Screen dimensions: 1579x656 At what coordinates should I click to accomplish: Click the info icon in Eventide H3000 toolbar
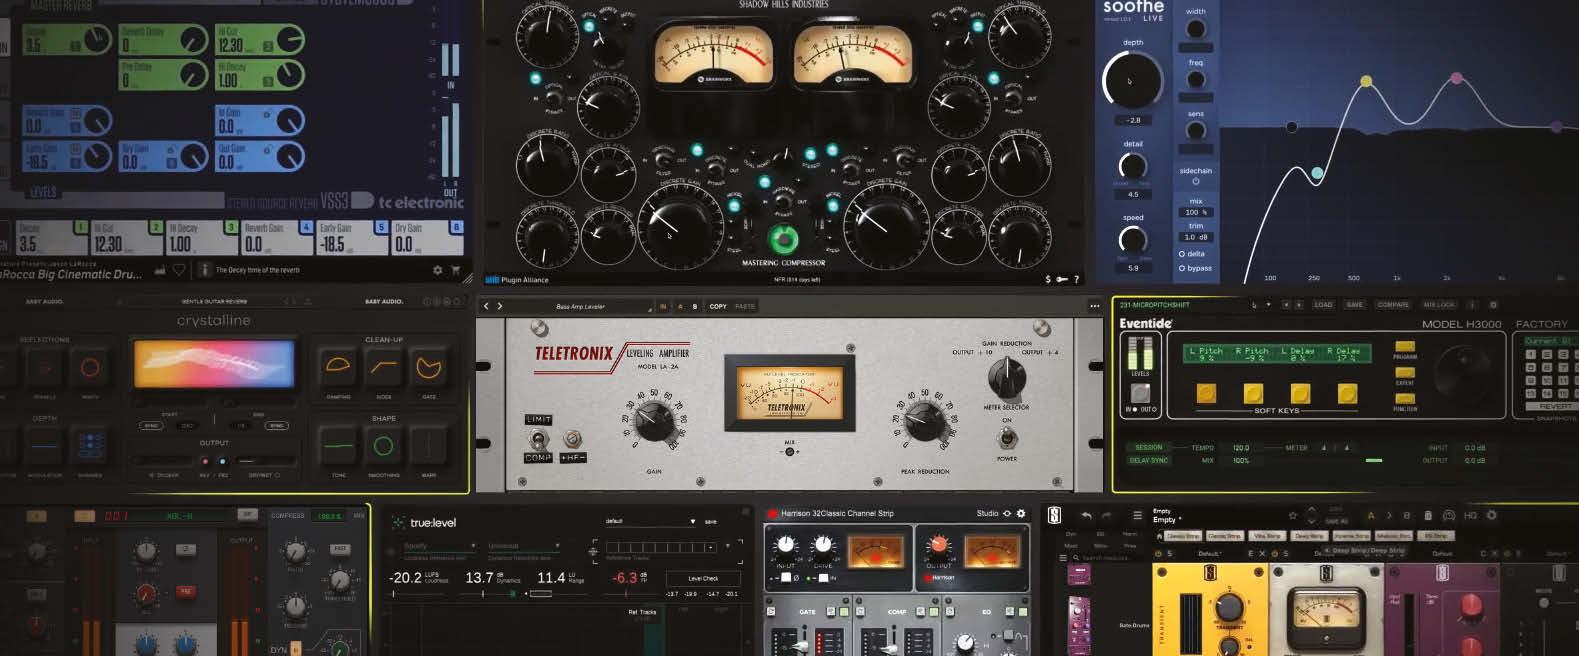1470,304
